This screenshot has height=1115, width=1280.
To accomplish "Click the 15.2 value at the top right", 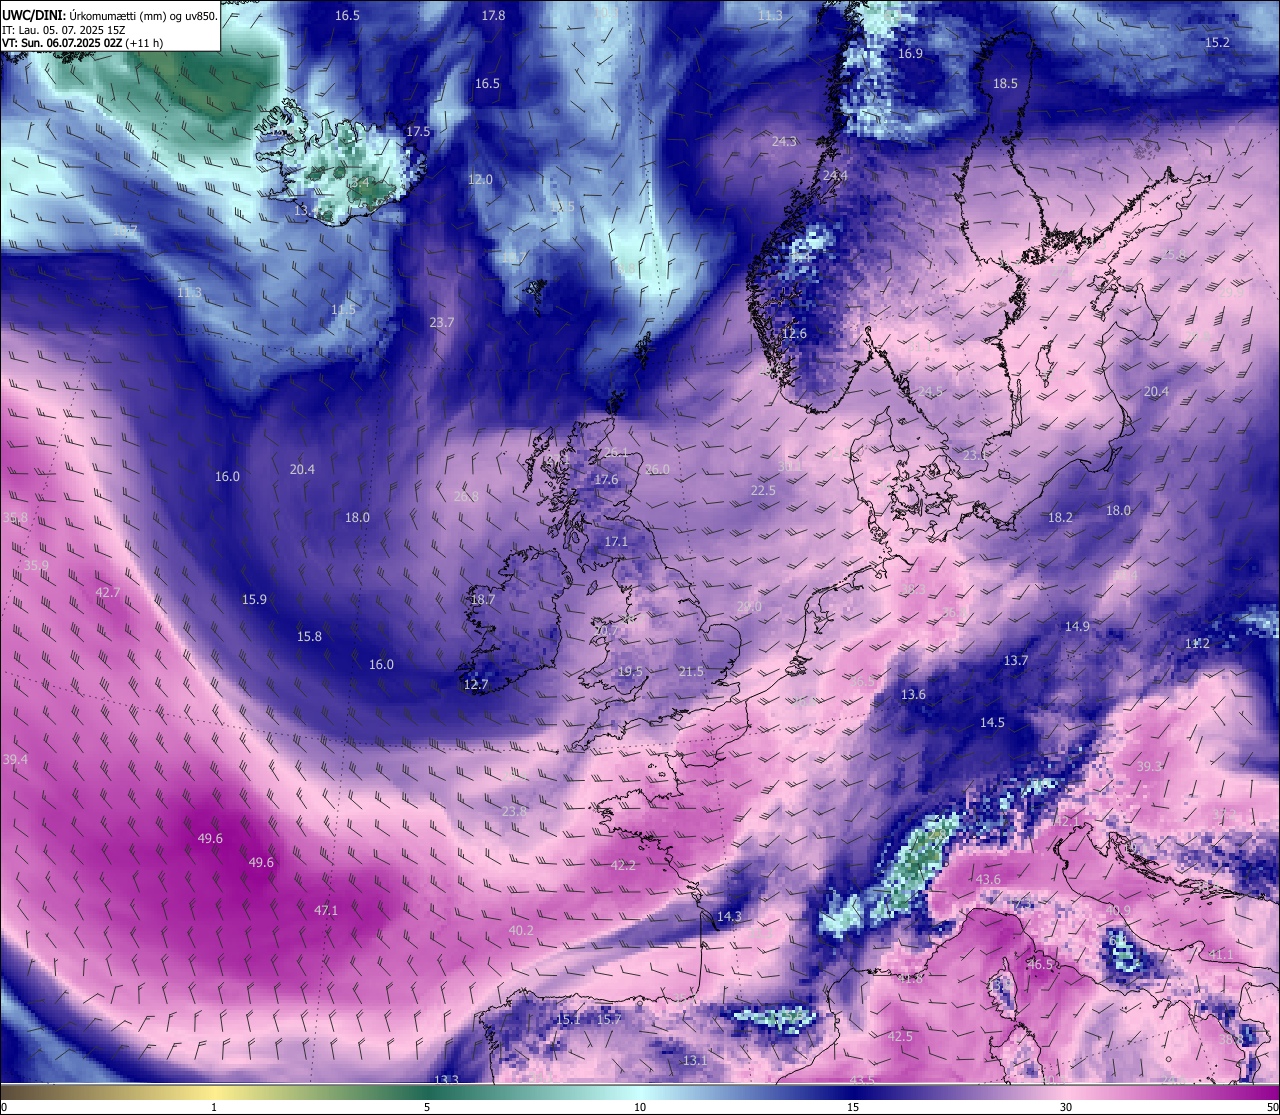I will coord(1217,42).
